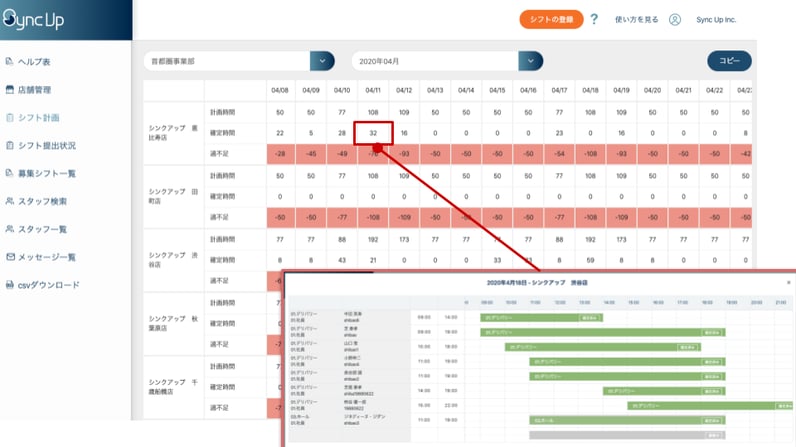Click the シフト計画 sidebar icon
Screen dimensions: 796x447
[9, 118]
